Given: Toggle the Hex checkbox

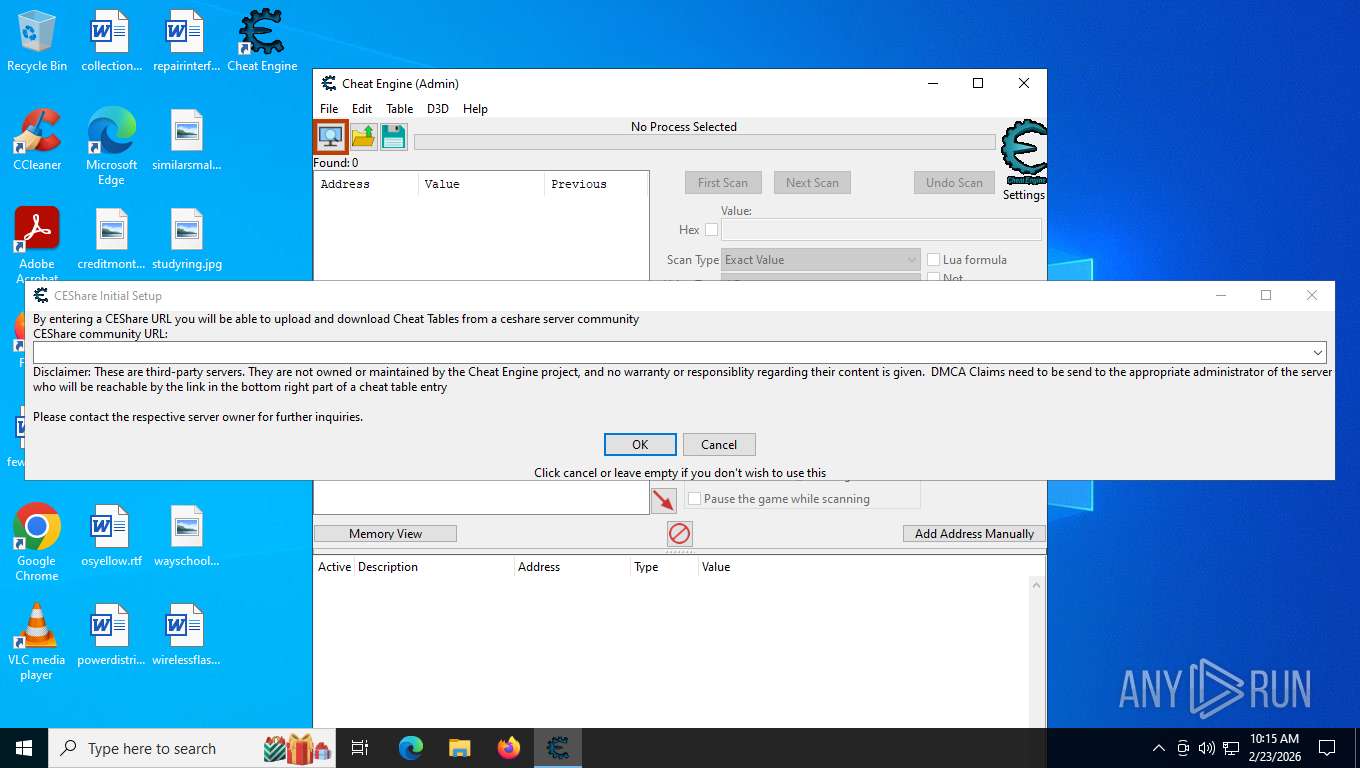Looking at the screenshot, I should click(711, 229).
